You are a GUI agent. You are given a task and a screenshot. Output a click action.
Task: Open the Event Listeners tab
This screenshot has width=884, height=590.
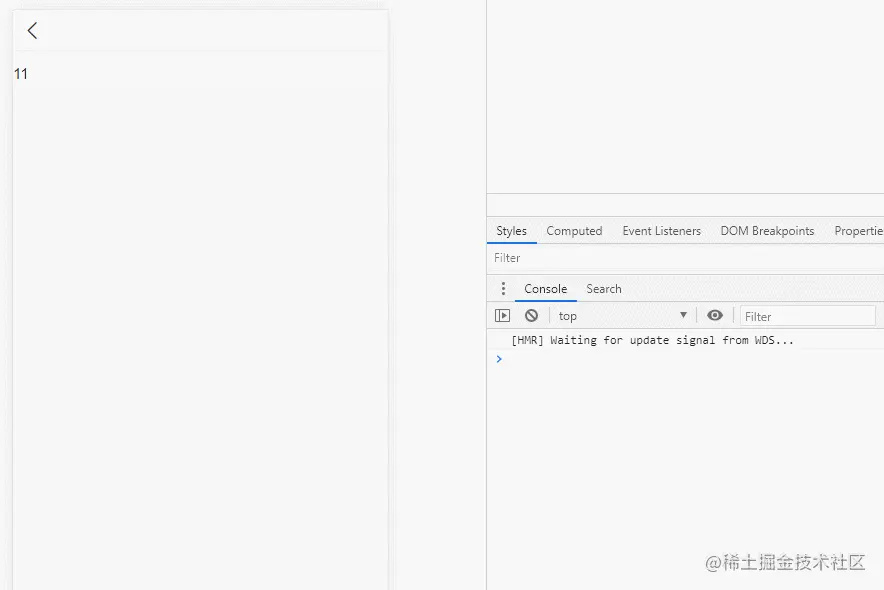coord(661,230)
